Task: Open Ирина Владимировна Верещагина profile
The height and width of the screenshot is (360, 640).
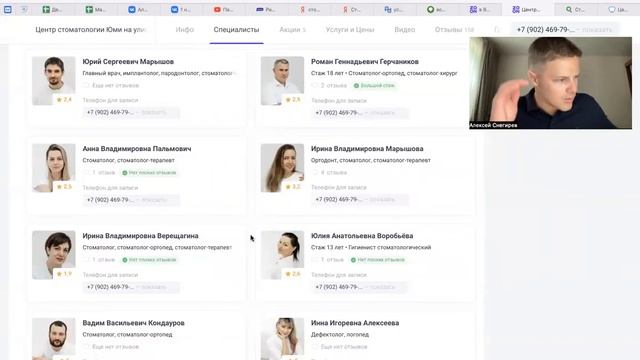Action: [140, 236]
